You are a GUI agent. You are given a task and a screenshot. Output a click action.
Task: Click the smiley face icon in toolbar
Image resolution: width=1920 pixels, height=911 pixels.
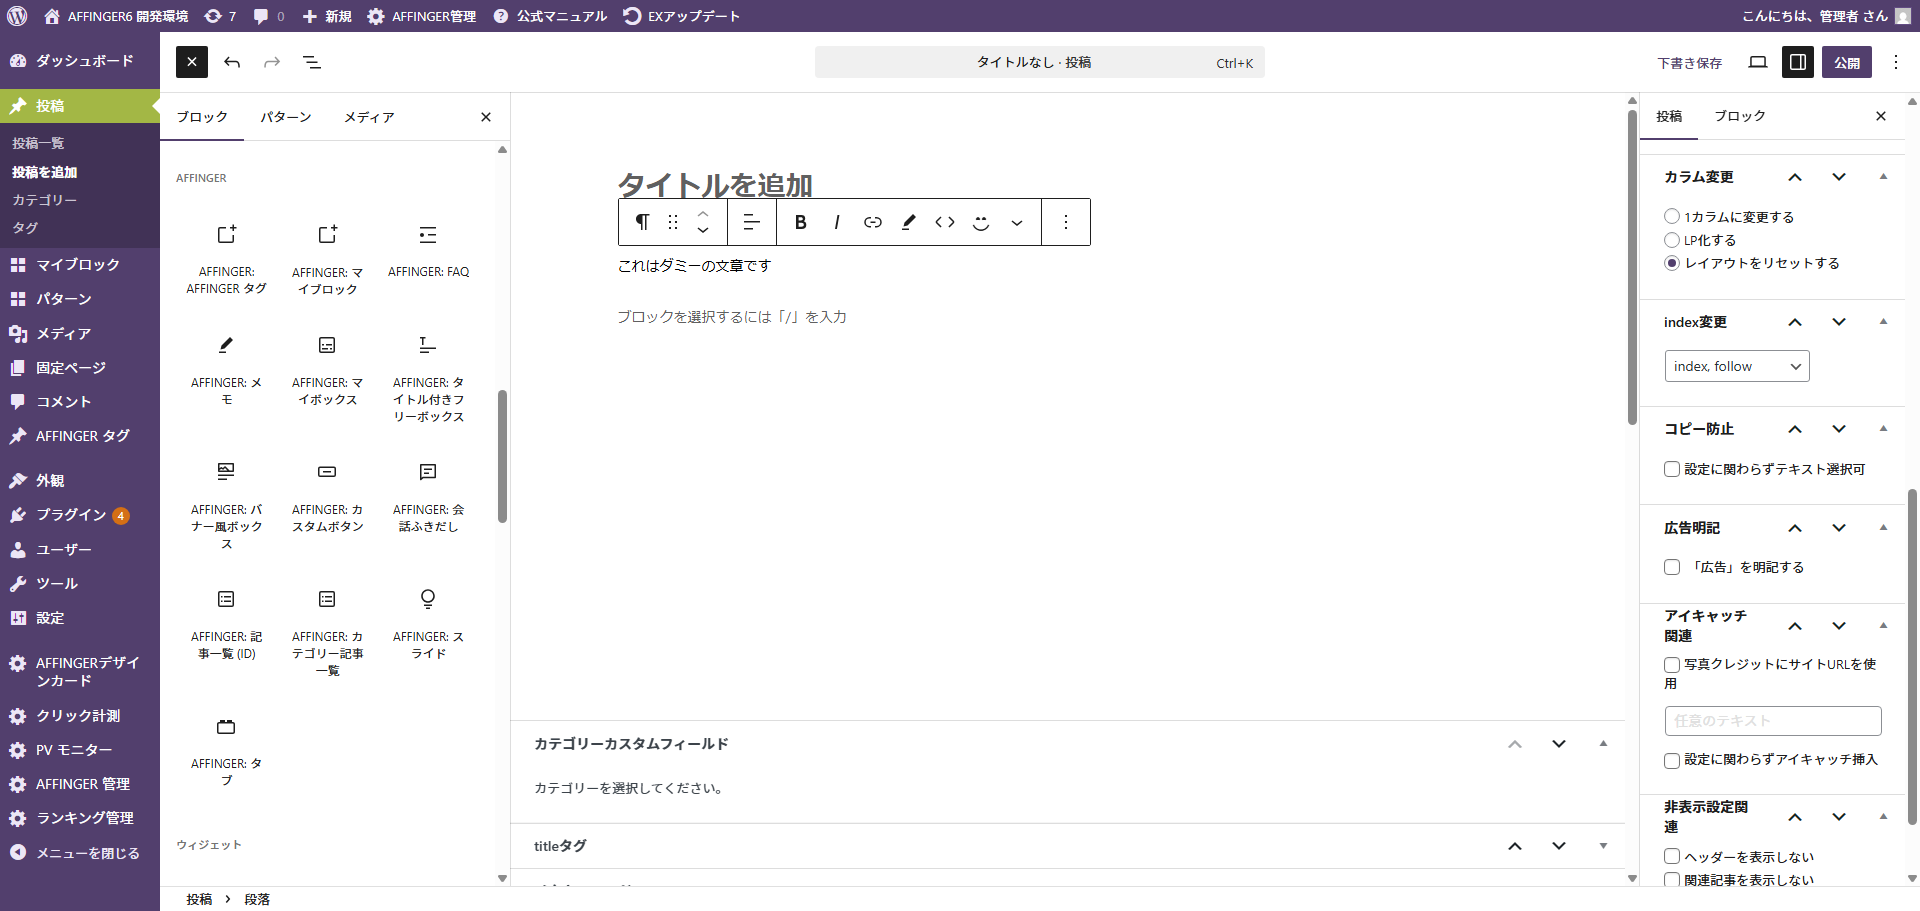tap(981, 222)
